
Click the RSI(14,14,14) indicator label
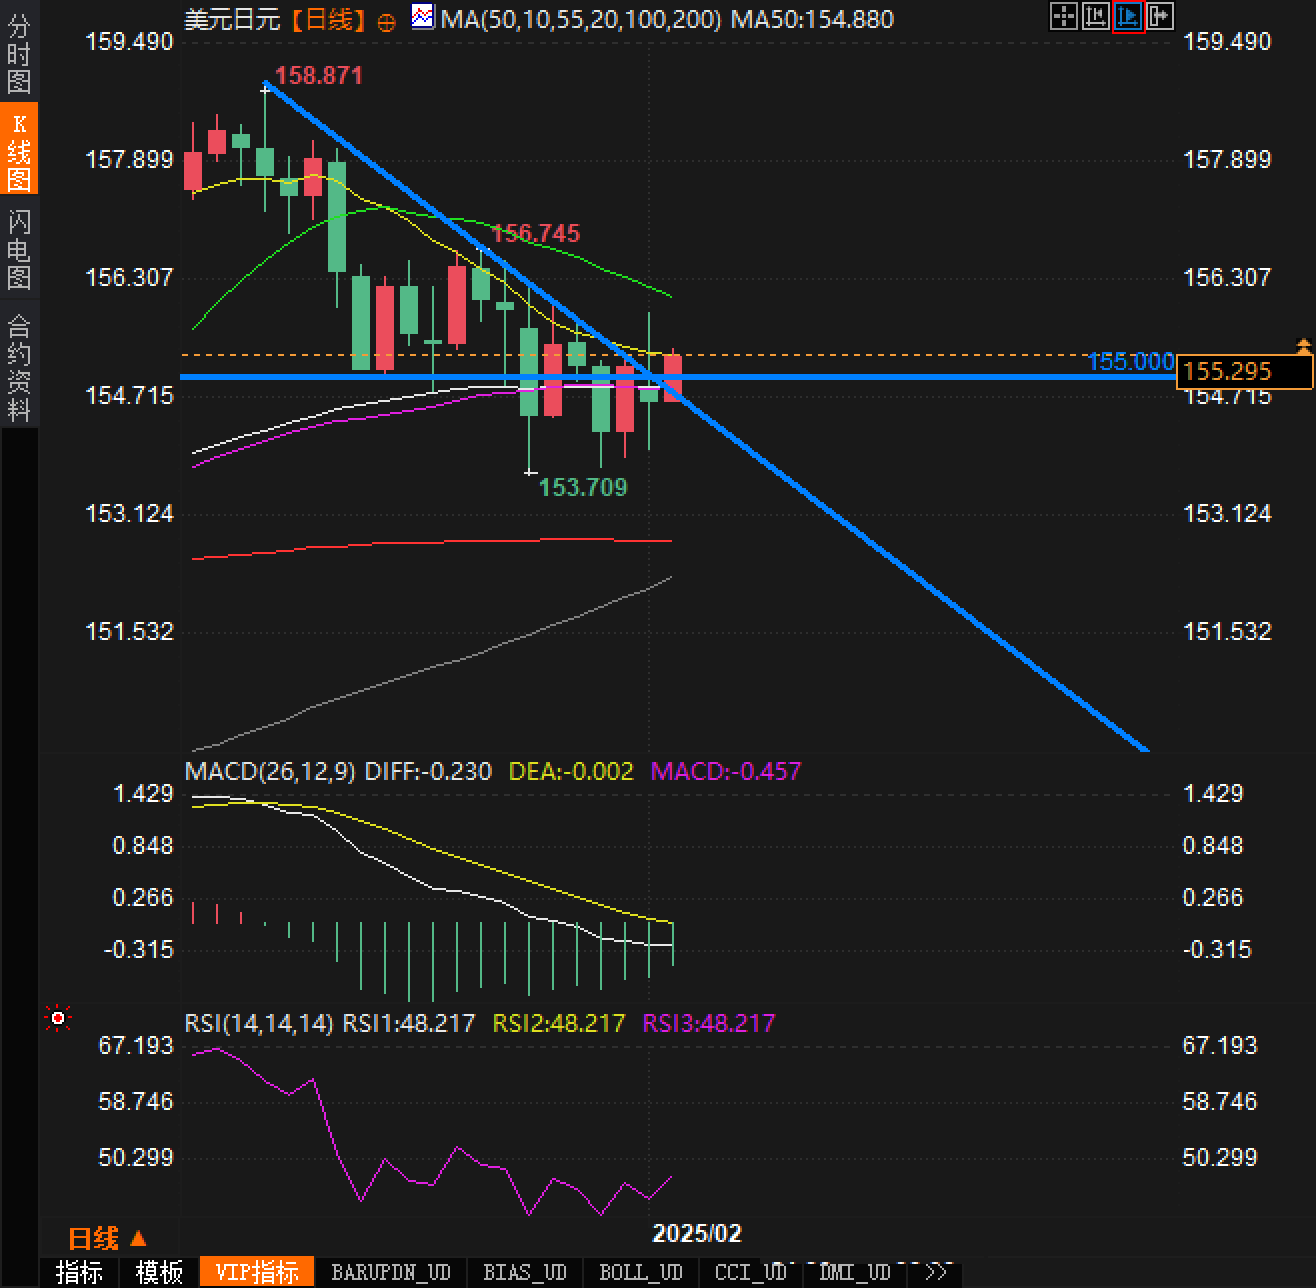pyautogui.click(x=259, y=1023)
